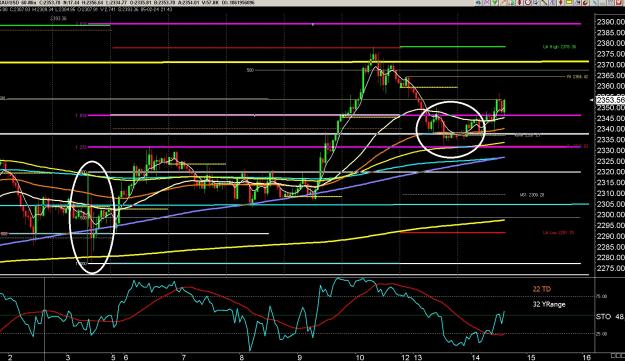Click the round clock-like toolbar icon
625x361 pixels.
[527, 2]
